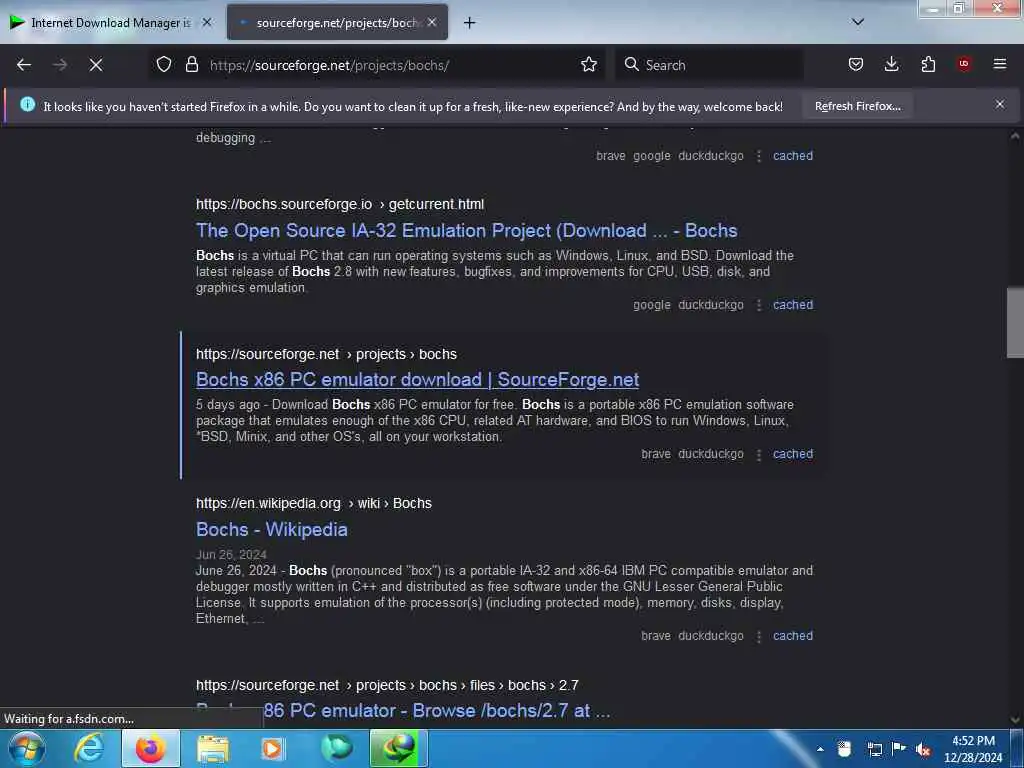1024x768 pixels.
Task: Dismiss the Firefox refresh notification
Action: [x=1000, y=104]
